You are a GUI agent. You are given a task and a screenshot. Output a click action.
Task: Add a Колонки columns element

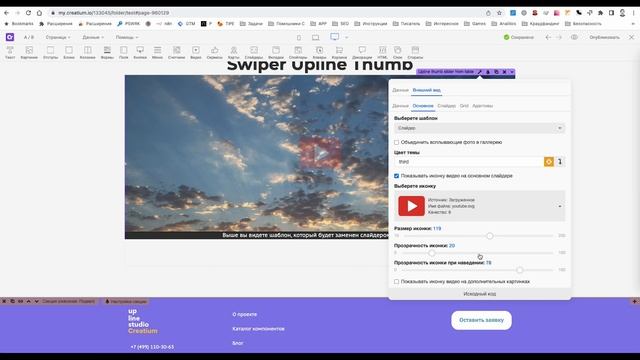87,53
